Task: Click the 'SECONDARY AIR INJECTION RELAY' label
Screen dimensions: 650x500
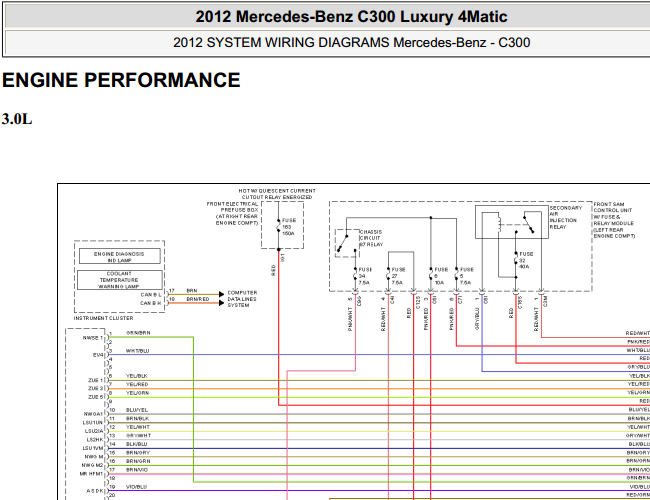Action: coord(565,217)
